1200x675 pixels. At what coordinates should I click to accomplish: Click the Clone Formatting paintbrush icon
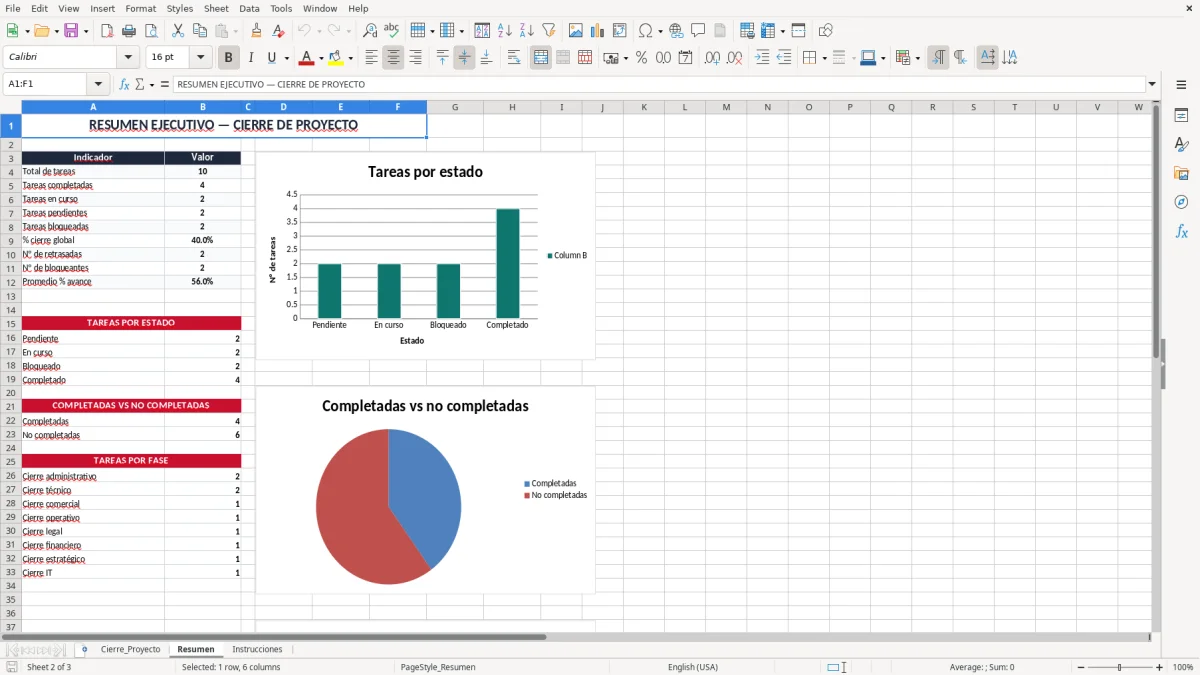[x=257, y=31]
